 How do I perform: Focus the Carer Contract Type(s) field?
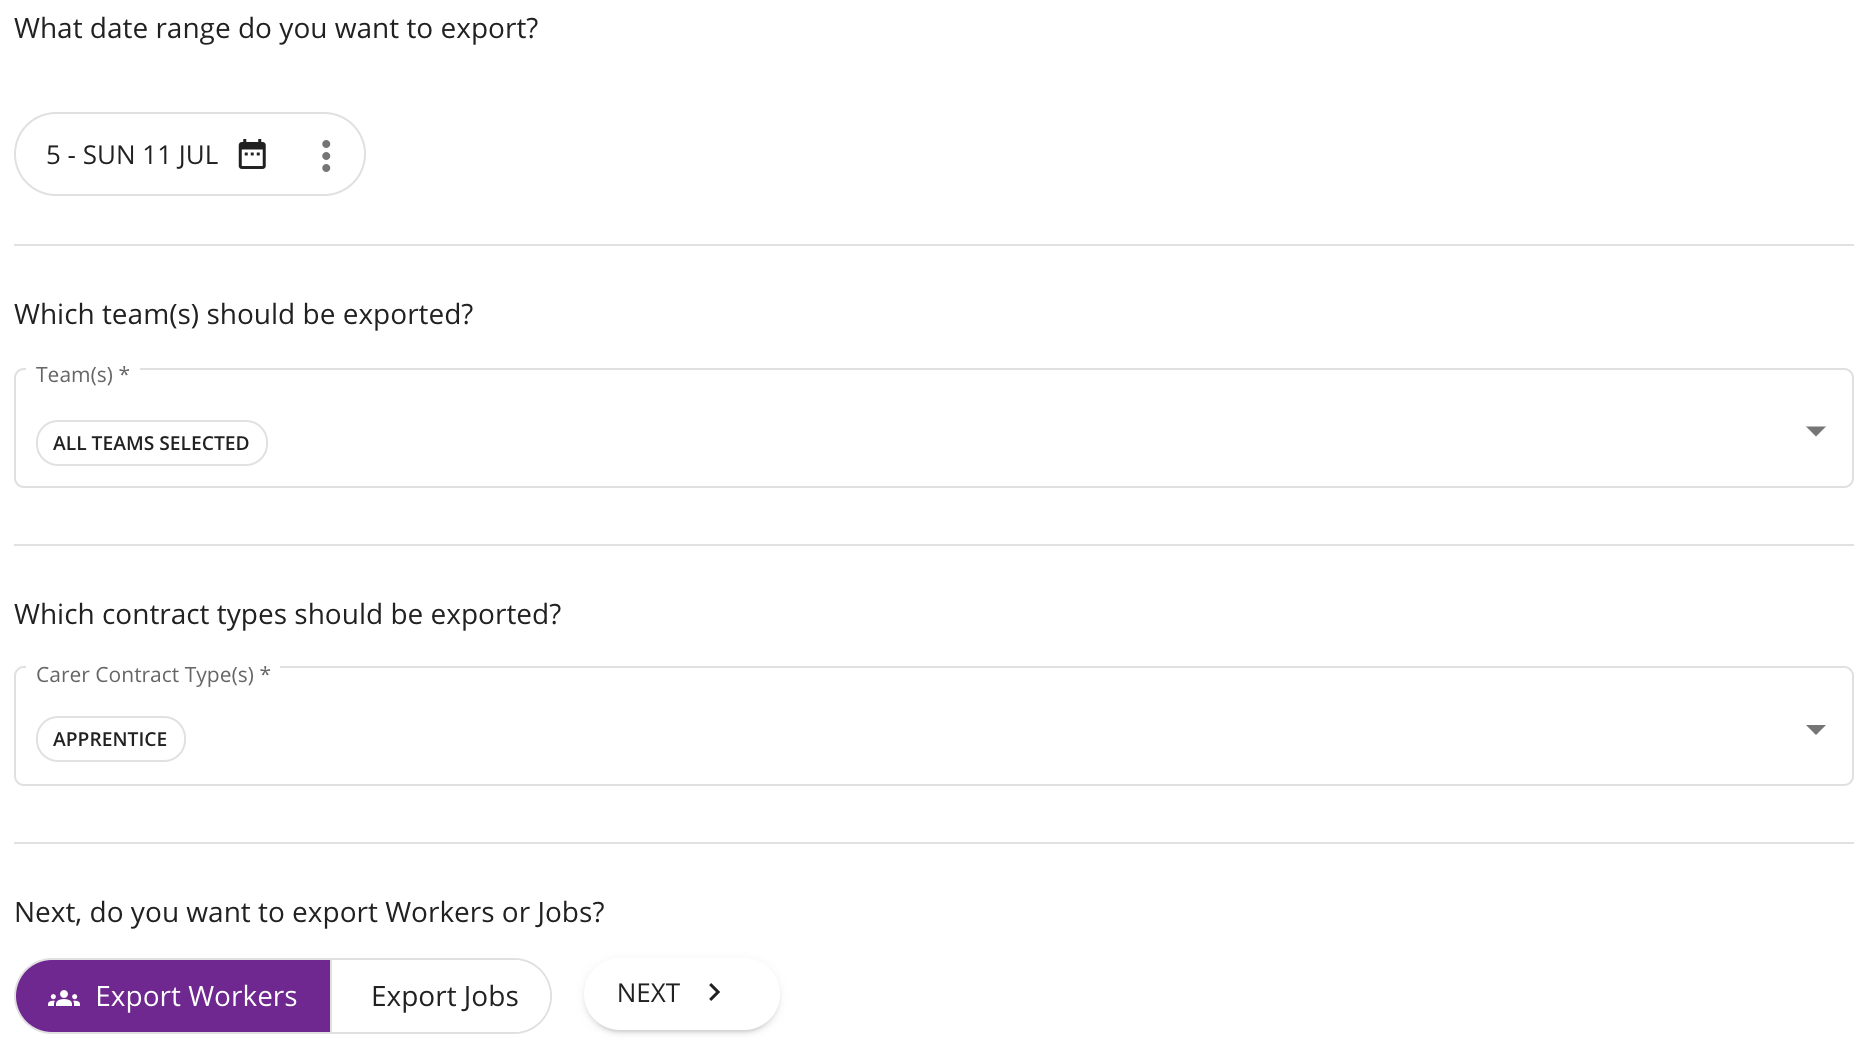(934, 726)
